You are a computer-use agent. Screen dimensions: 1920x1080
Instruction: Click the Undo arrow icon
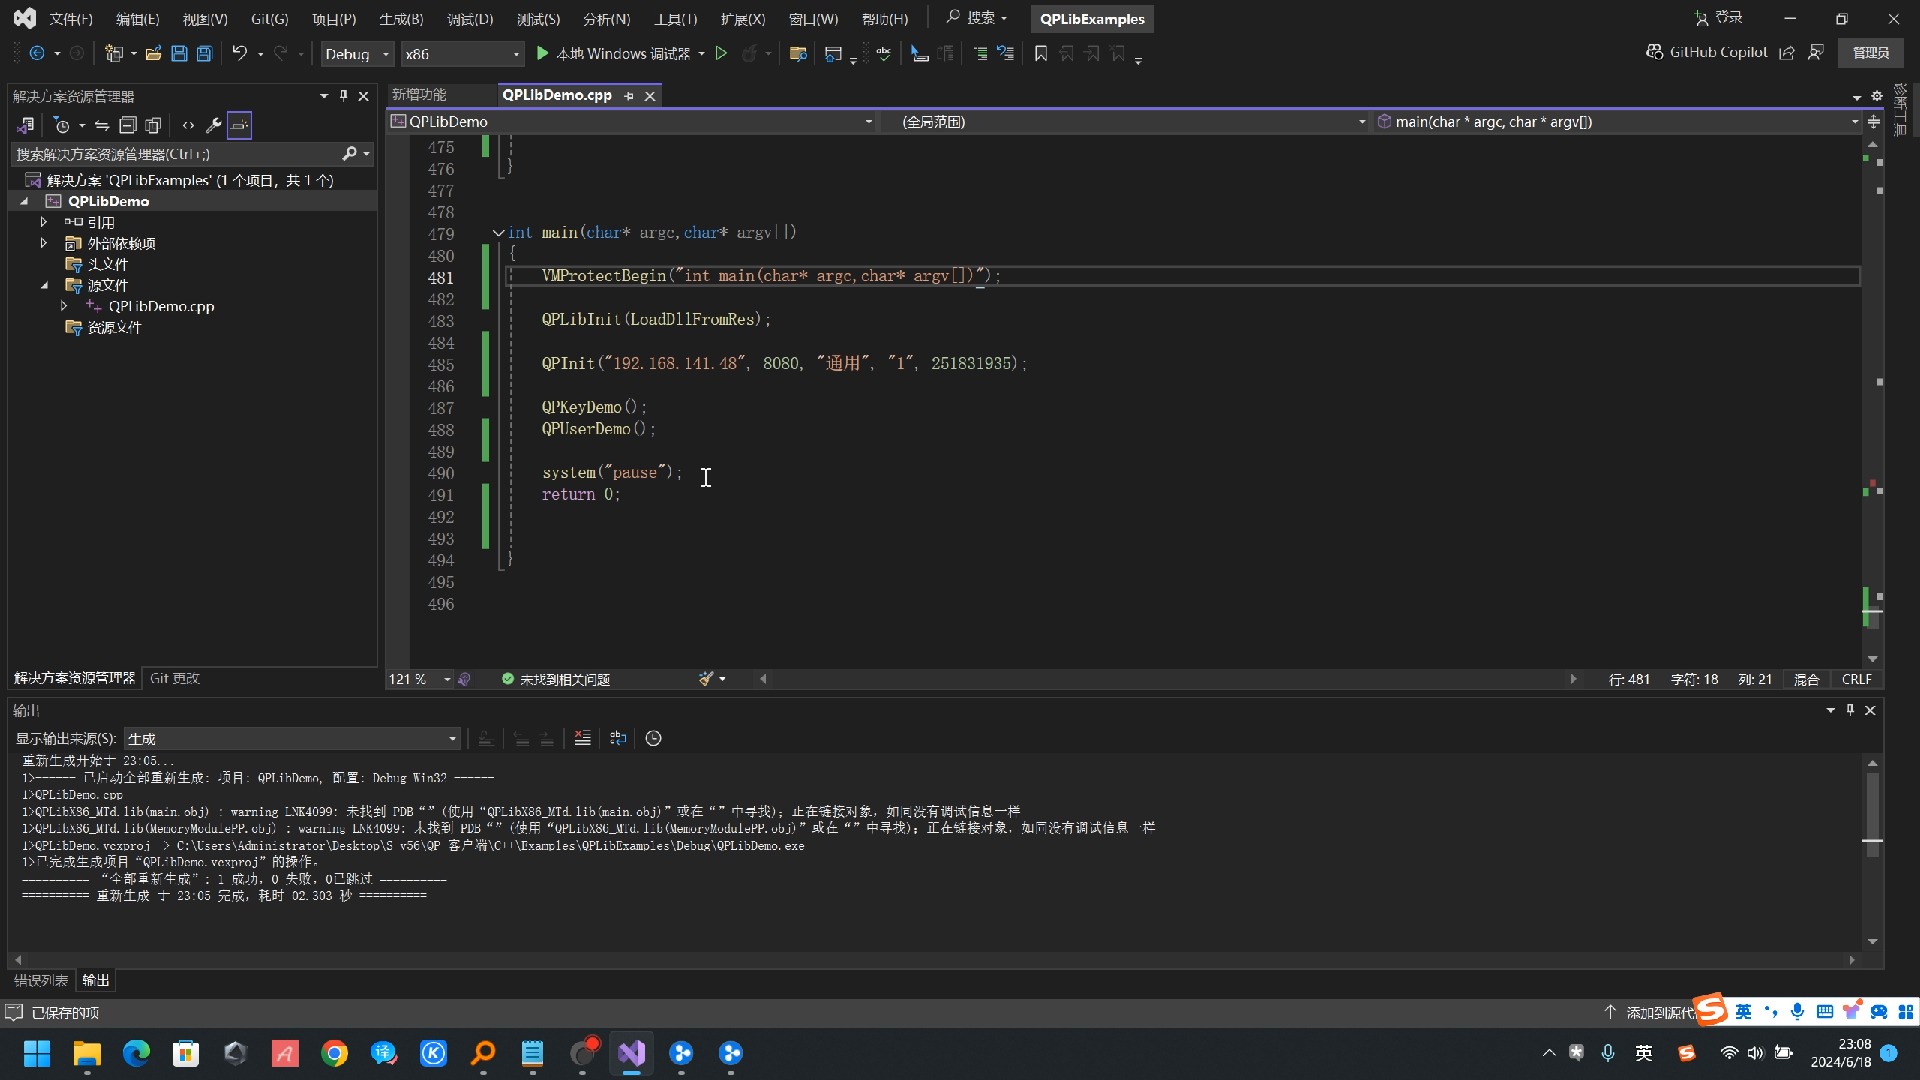[x=239, y=54]
